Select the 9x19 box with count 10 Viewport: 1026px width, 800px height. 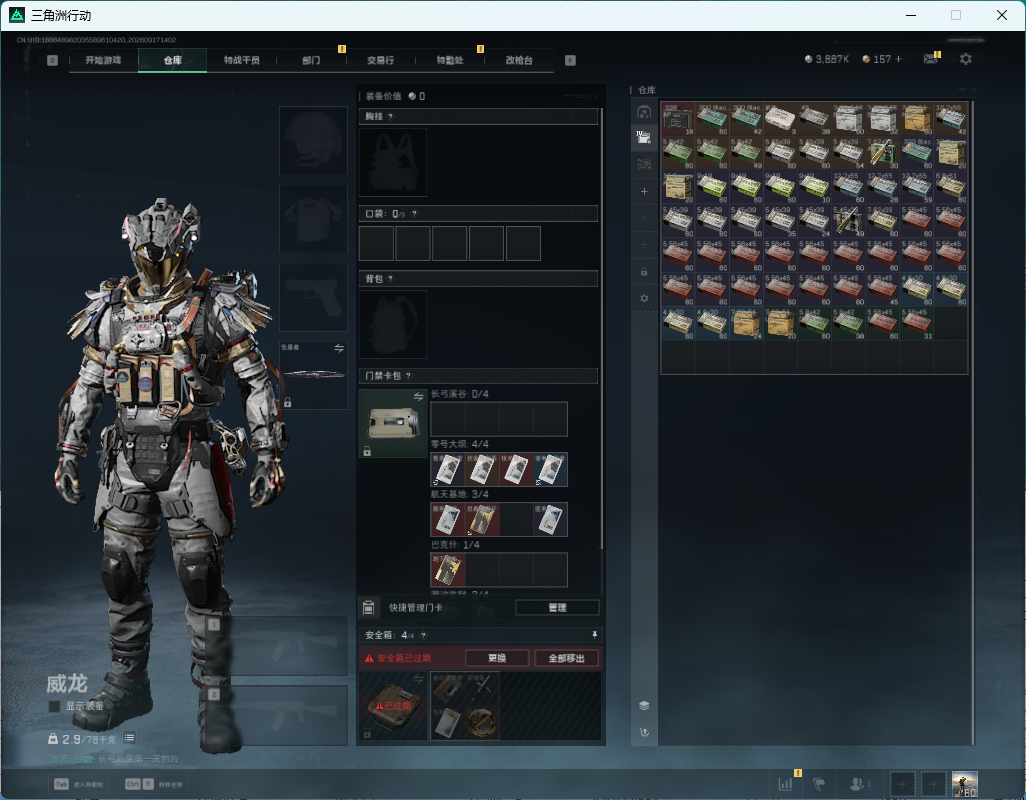(814, 186)
